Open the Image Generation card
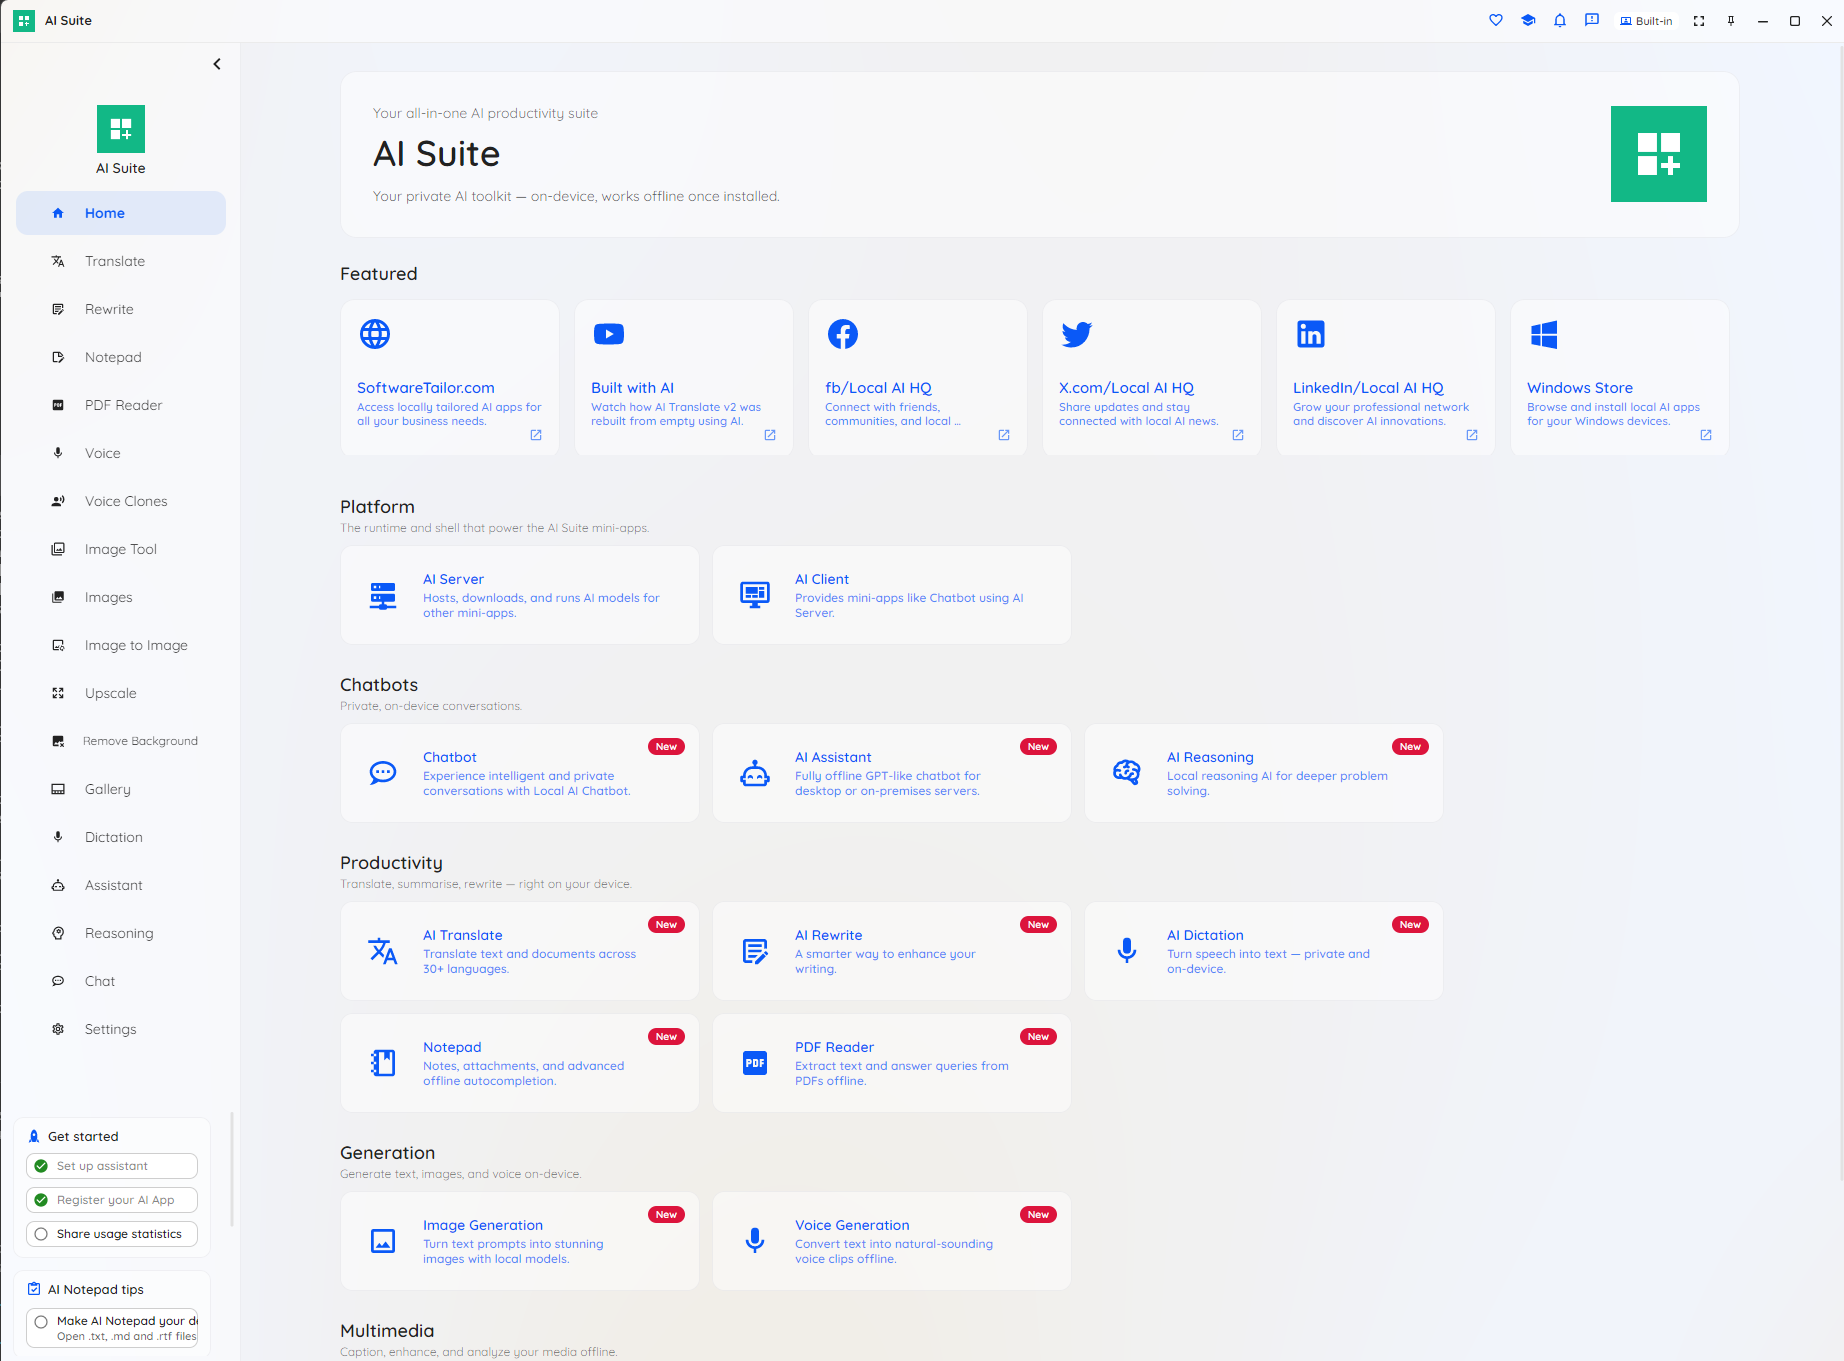This screenshot has width=1844, height=1361. pyautogui.click(x=520, y=1241)
